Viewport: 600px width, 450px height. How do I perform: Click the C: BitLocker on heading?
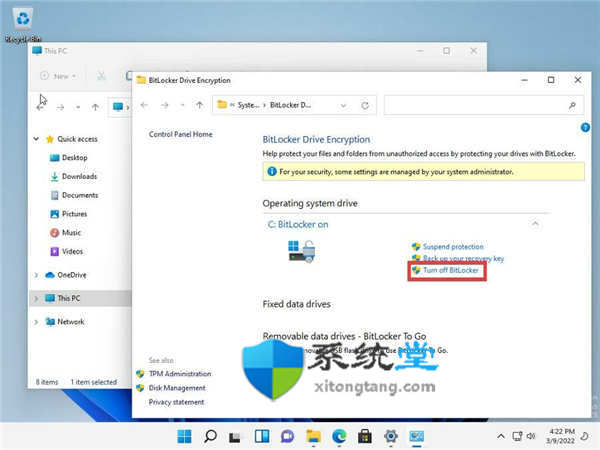point(298,225)
